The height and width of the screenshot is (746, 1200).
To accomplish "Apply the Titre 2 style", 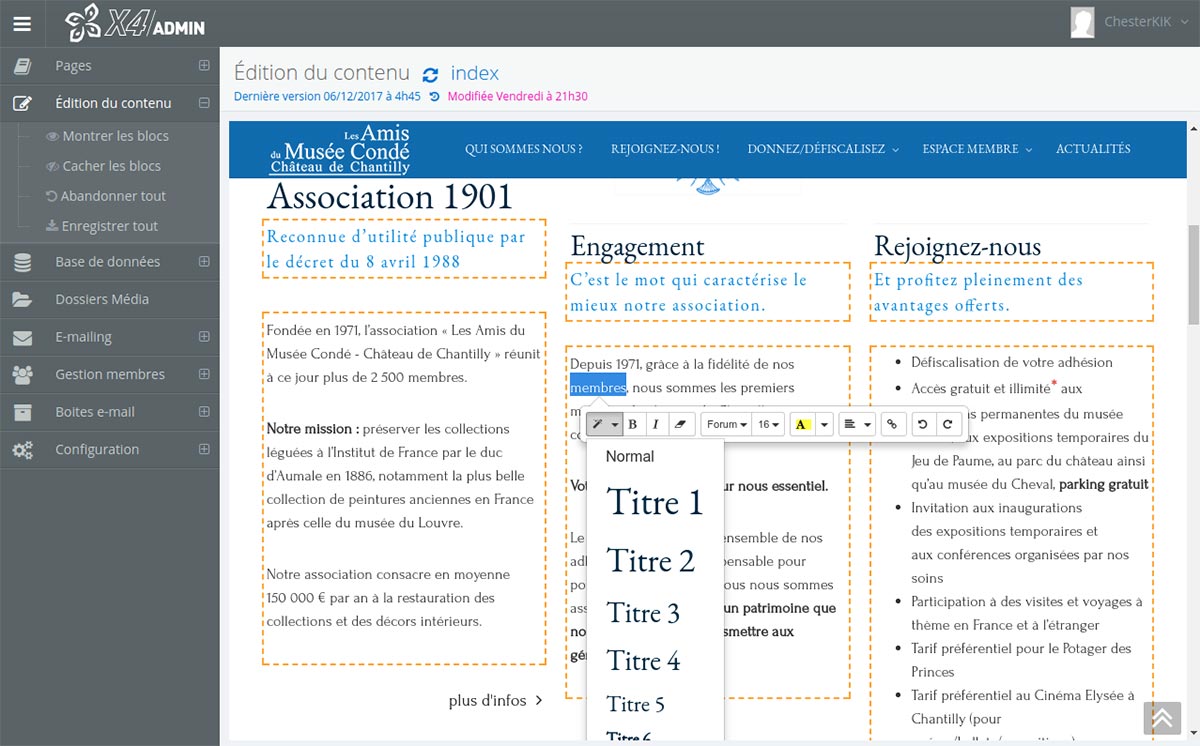I will 655,561.
